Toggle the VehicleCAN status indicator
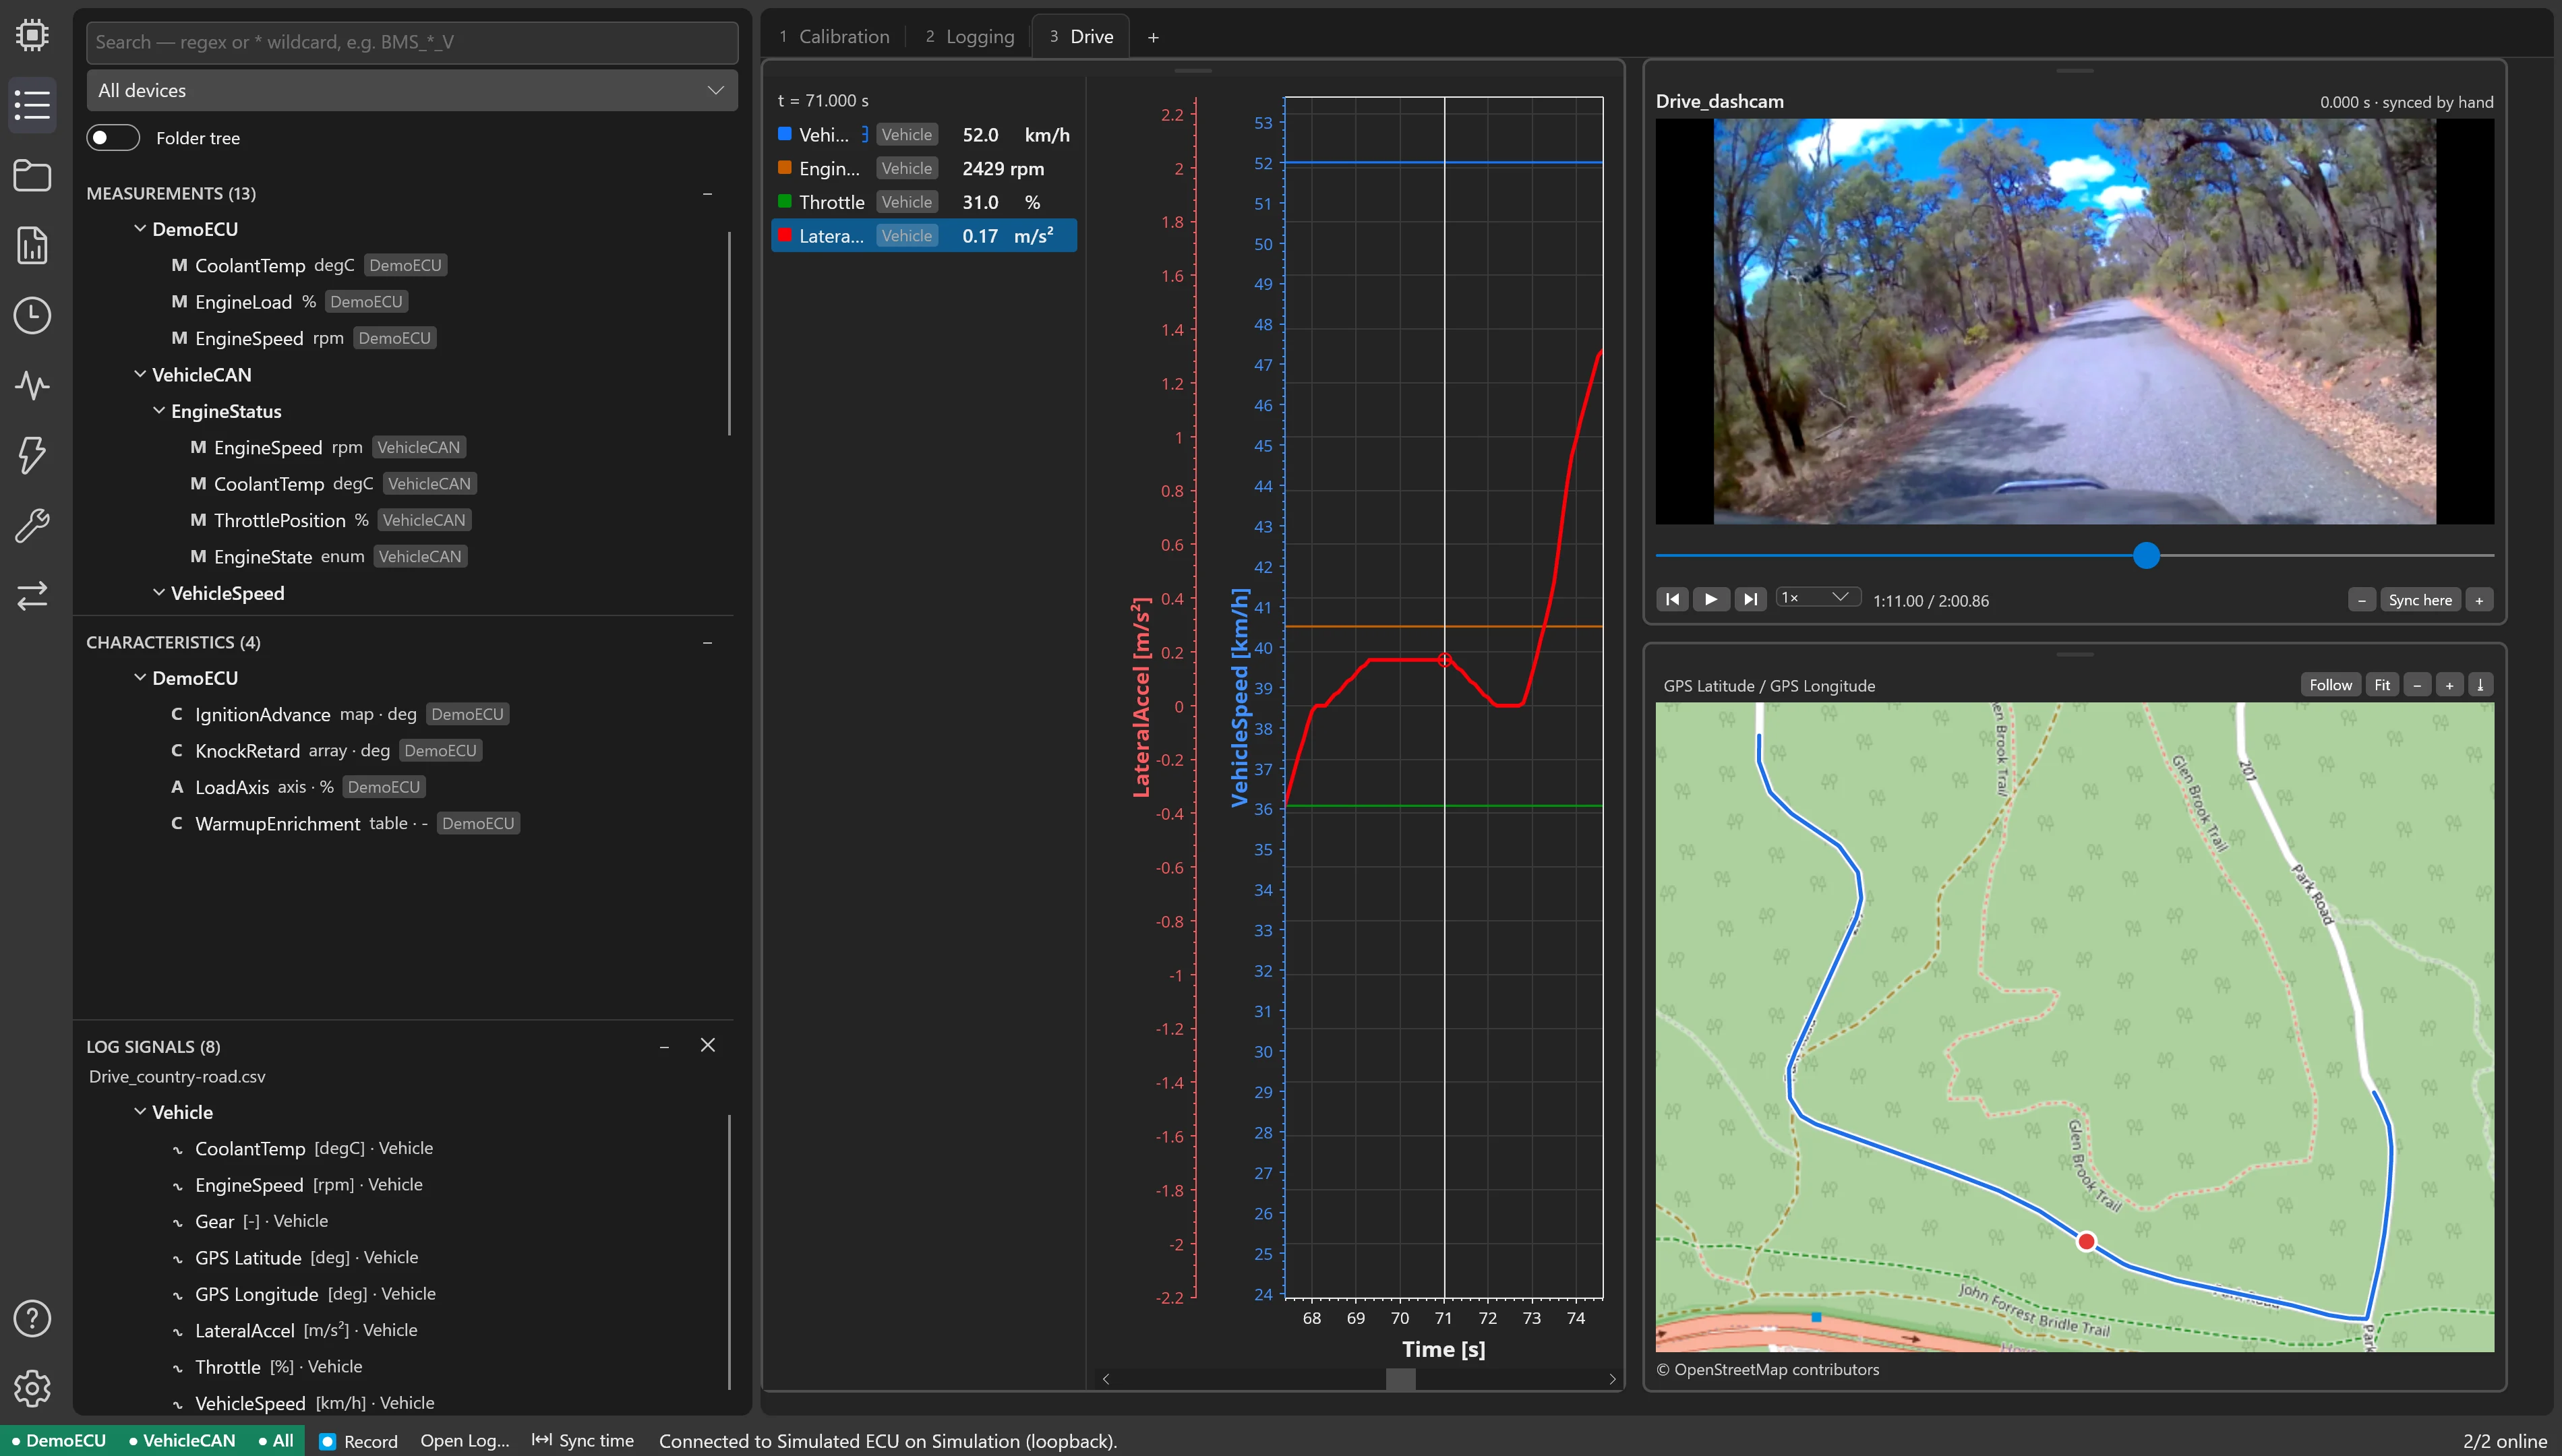The image size is (2562, 1456). click(x=182, y=1441)
